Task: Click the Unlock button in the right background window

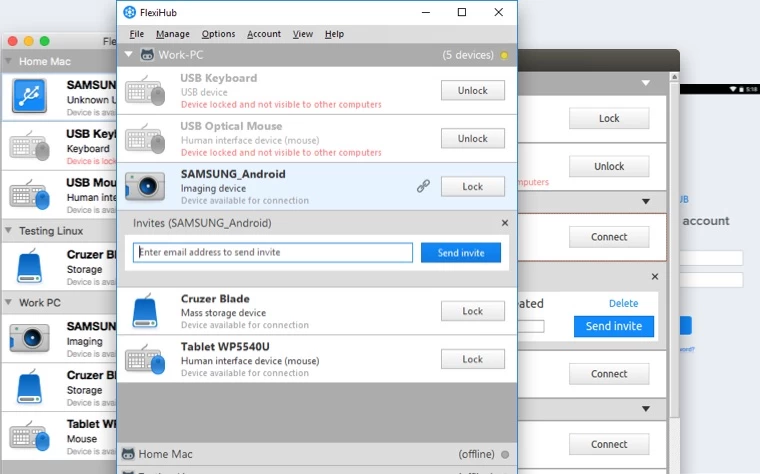Action: point(609,166)
